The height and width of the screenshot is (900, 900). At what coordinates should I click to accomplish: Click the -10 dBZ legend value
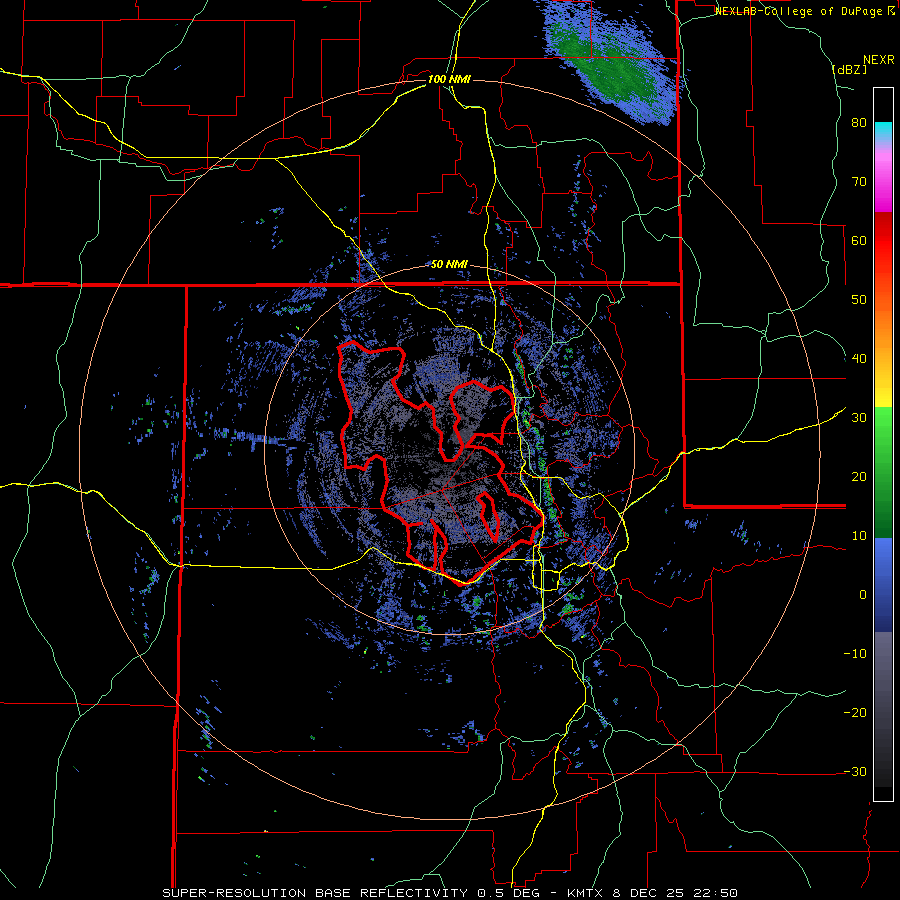(x=855, y=654)
